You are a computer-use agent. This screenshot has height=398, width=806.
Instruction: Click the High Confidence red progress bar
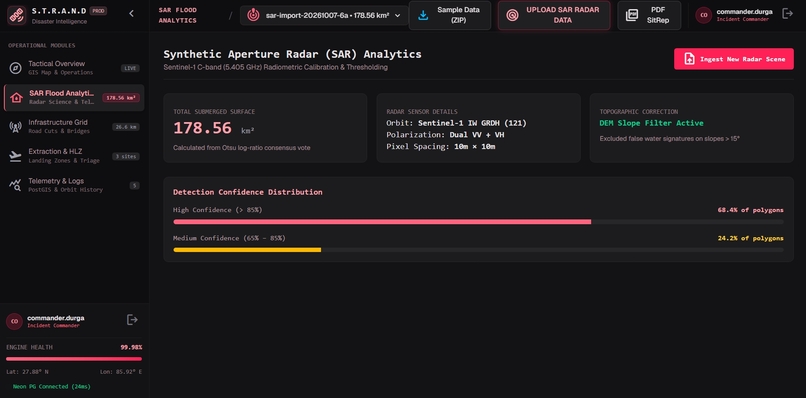click(382, 222)
